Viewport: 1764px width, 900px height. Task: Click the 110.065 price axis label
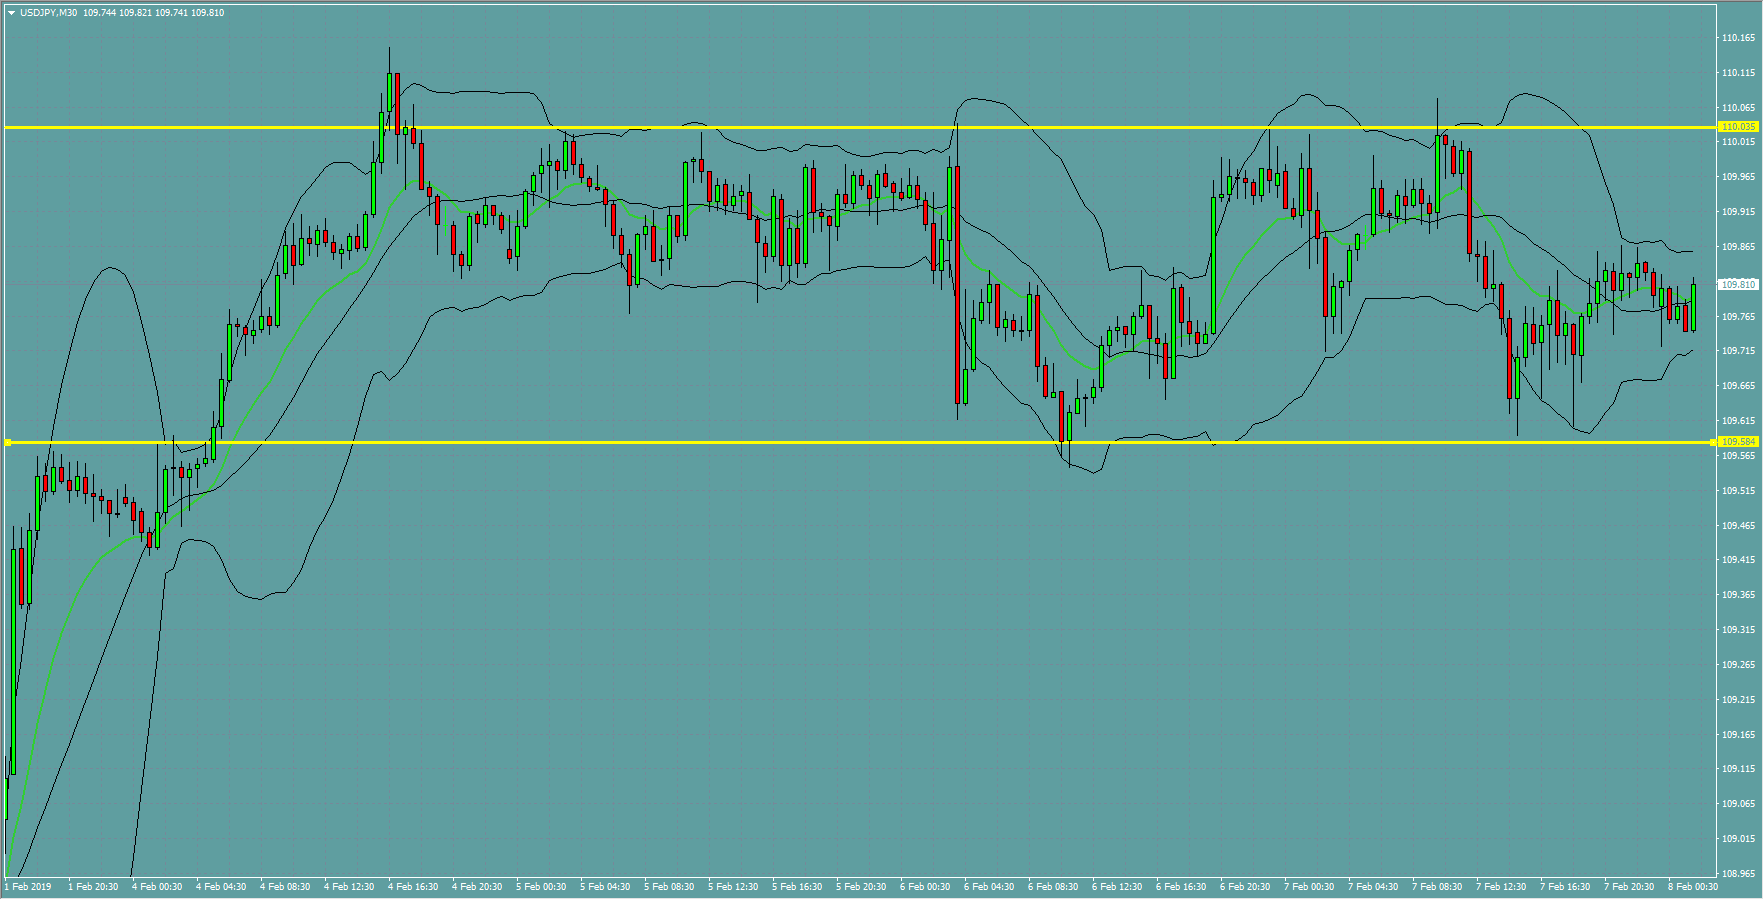click(1738, 108)
